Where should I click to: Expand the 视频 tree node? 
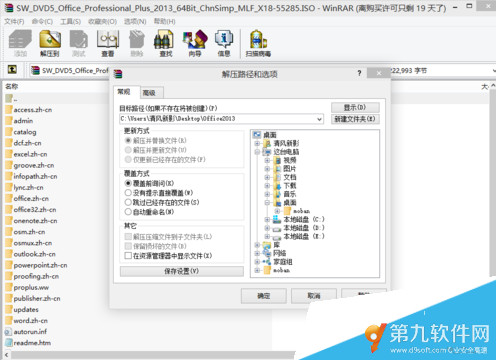coord(267,160)
